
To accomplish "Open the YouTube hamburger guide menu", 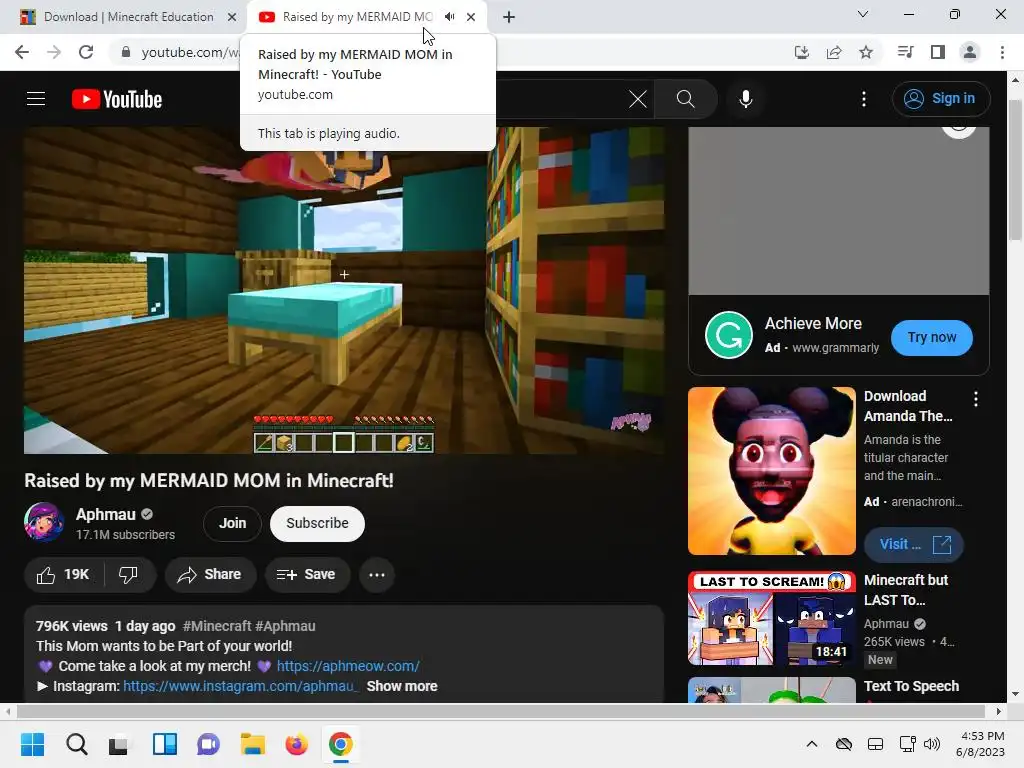I will (x=36, y=99).
